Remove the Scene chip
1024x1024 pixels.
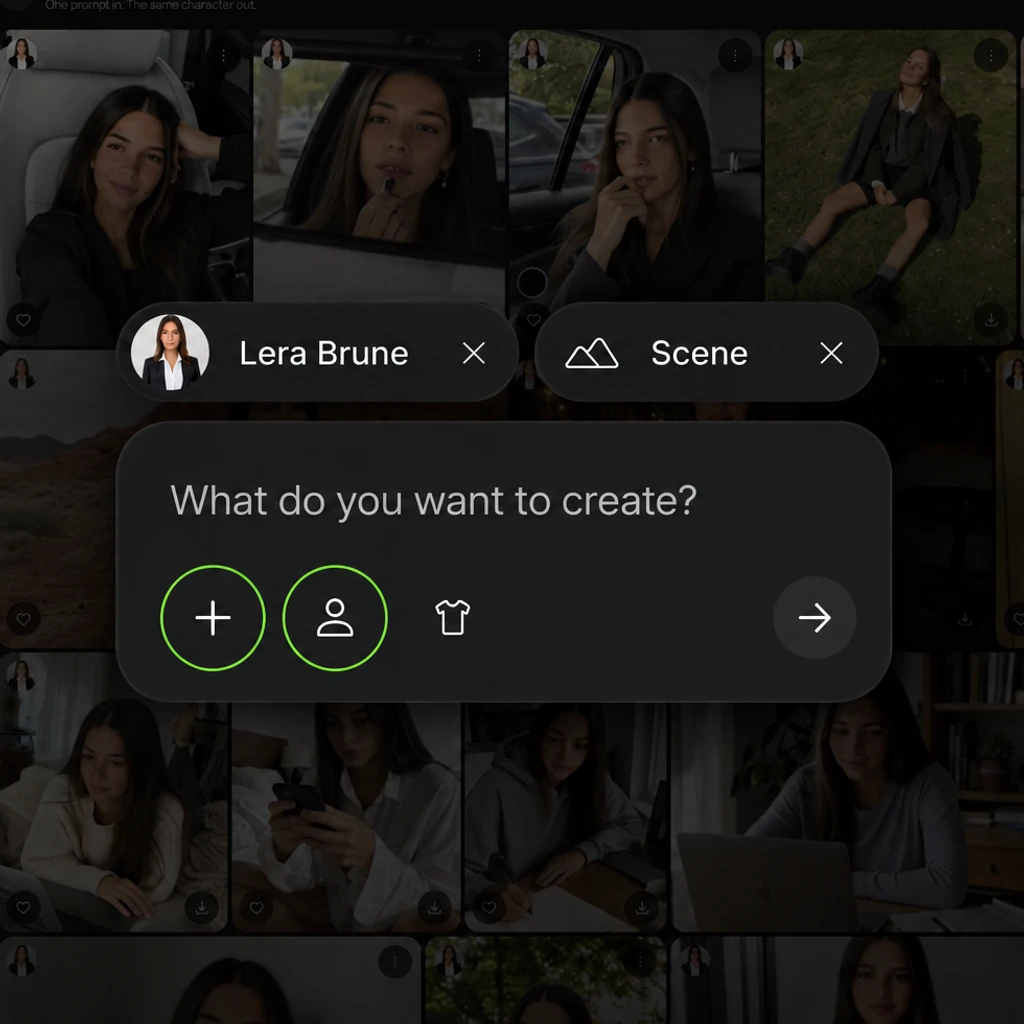[831, 353]
